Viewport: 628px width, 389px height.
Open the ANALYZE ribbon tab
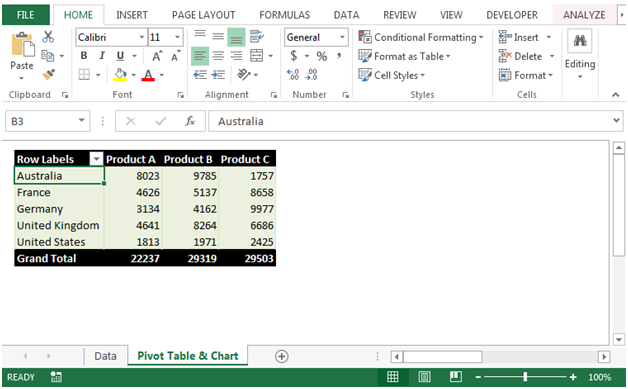(584, 15)
